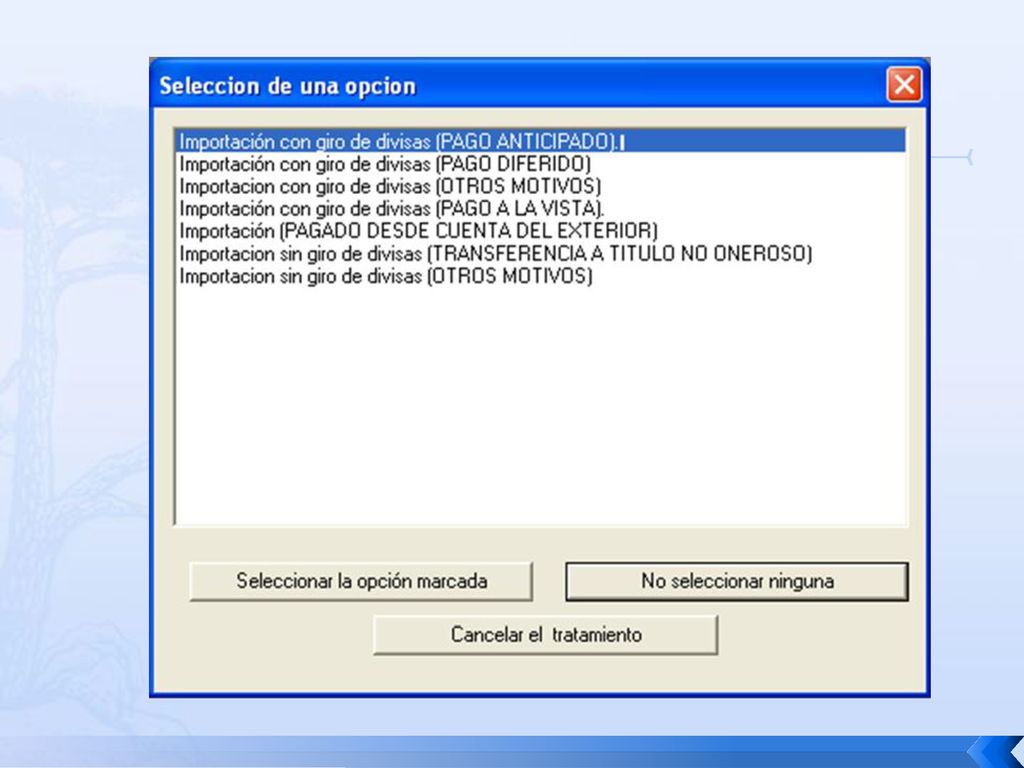Screen dimensions: 1024x768
Task: Click 'Cancelar el tratamiento' button
Action: [x=545, y=634]
